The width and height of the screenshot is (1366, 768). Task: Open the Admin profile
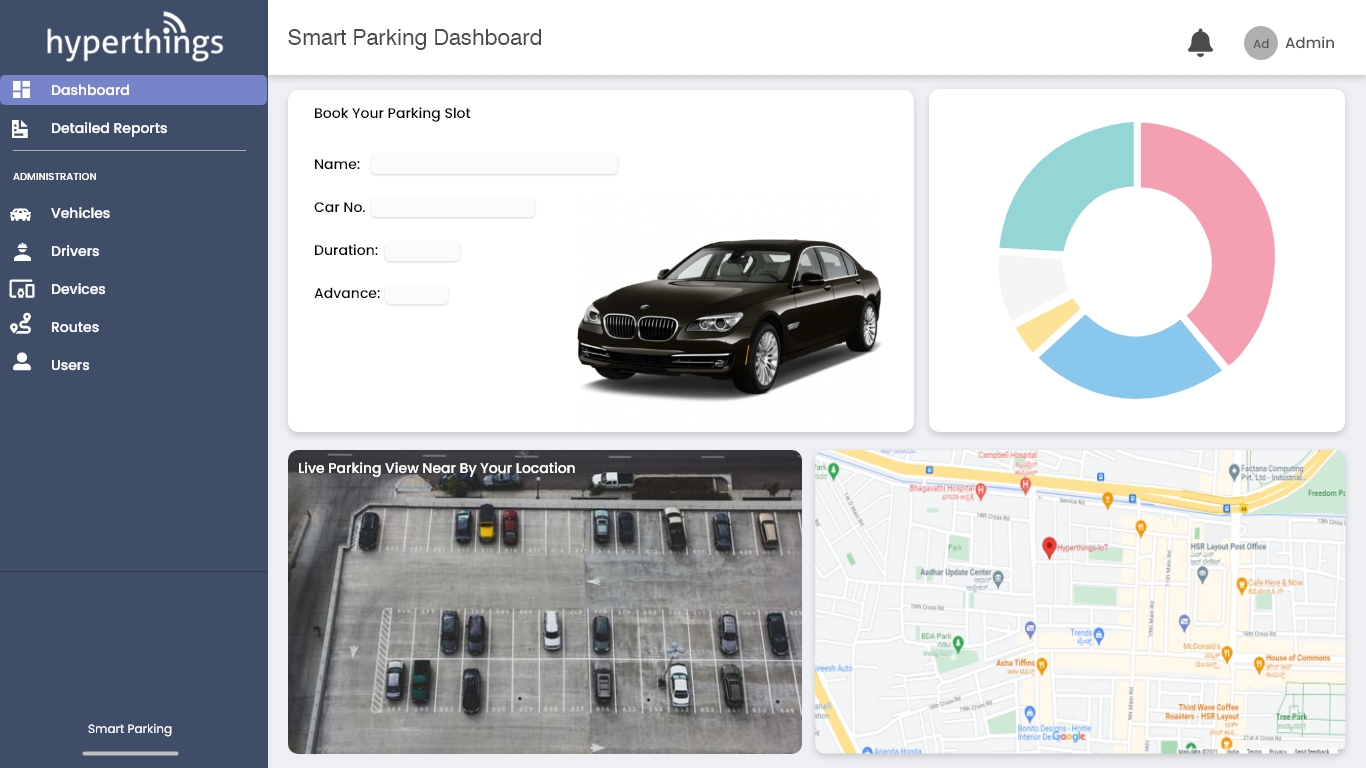[x=1290, y=42]
